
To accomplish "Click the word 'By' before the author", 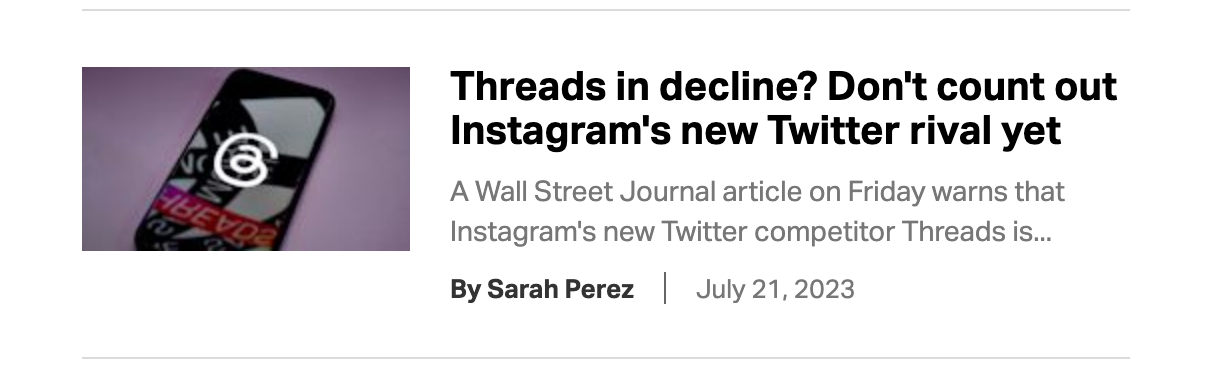I will pos(466,290).
